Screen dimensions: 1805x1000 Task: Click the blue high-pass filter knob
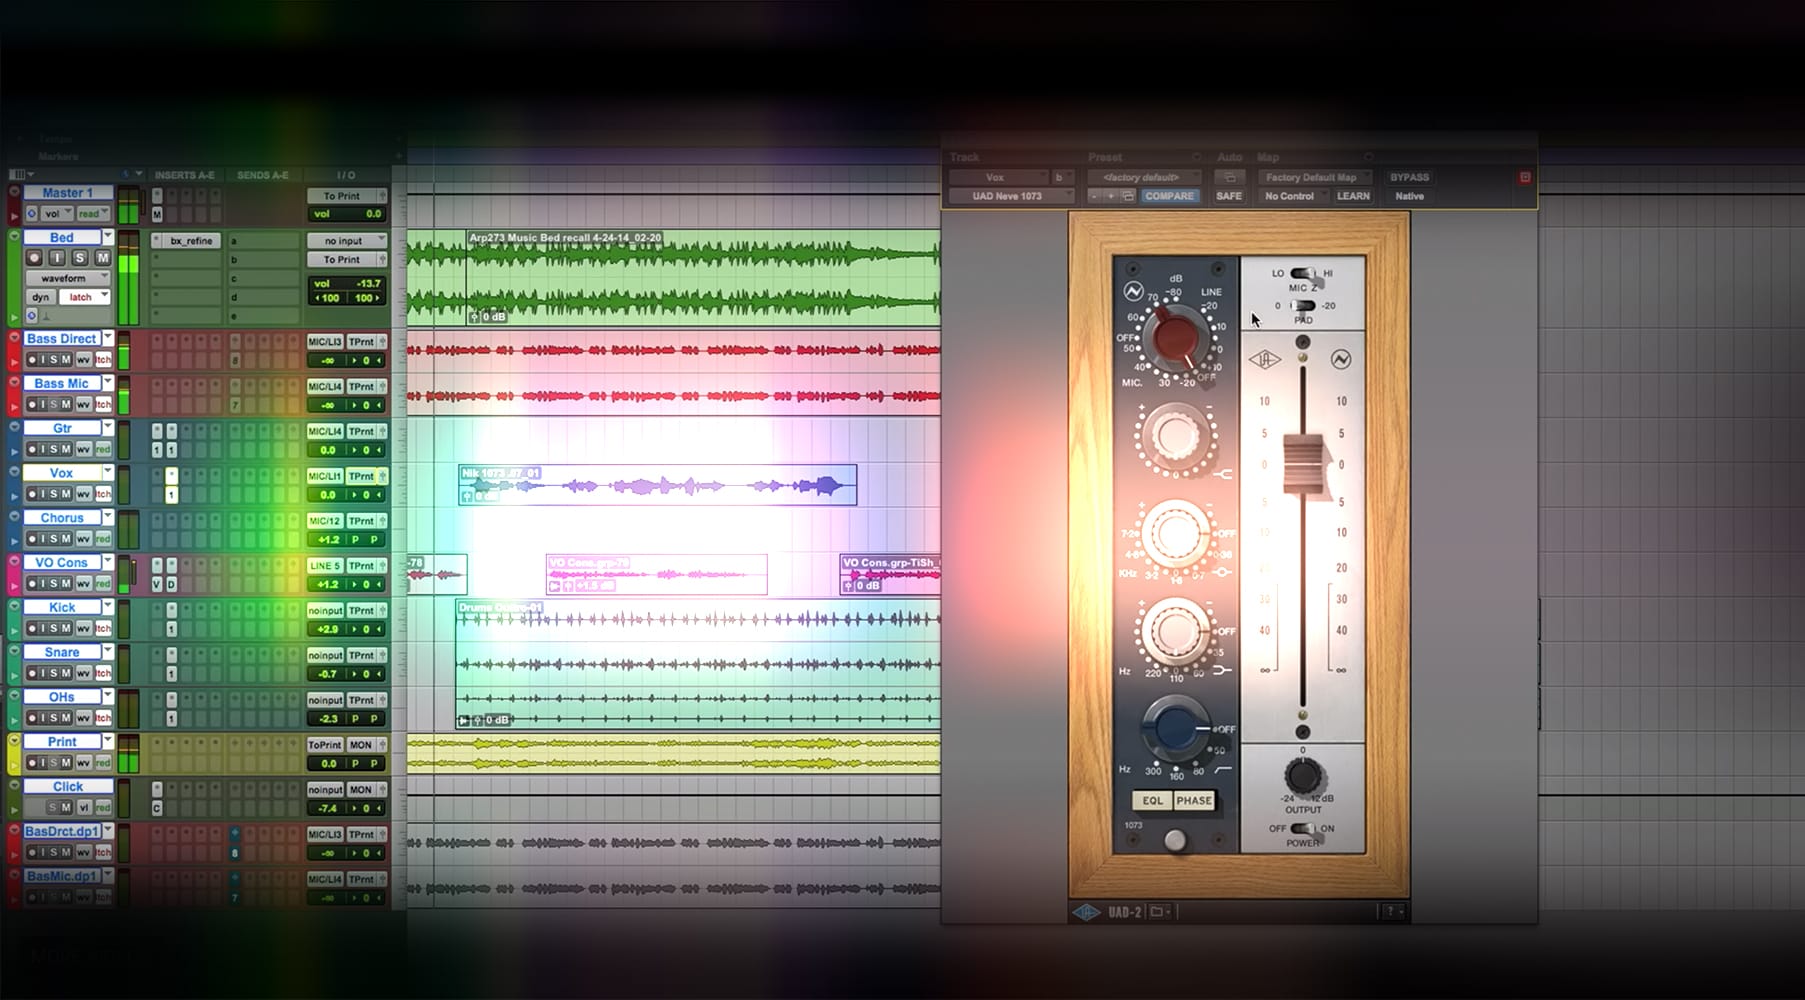point(1174,729)
